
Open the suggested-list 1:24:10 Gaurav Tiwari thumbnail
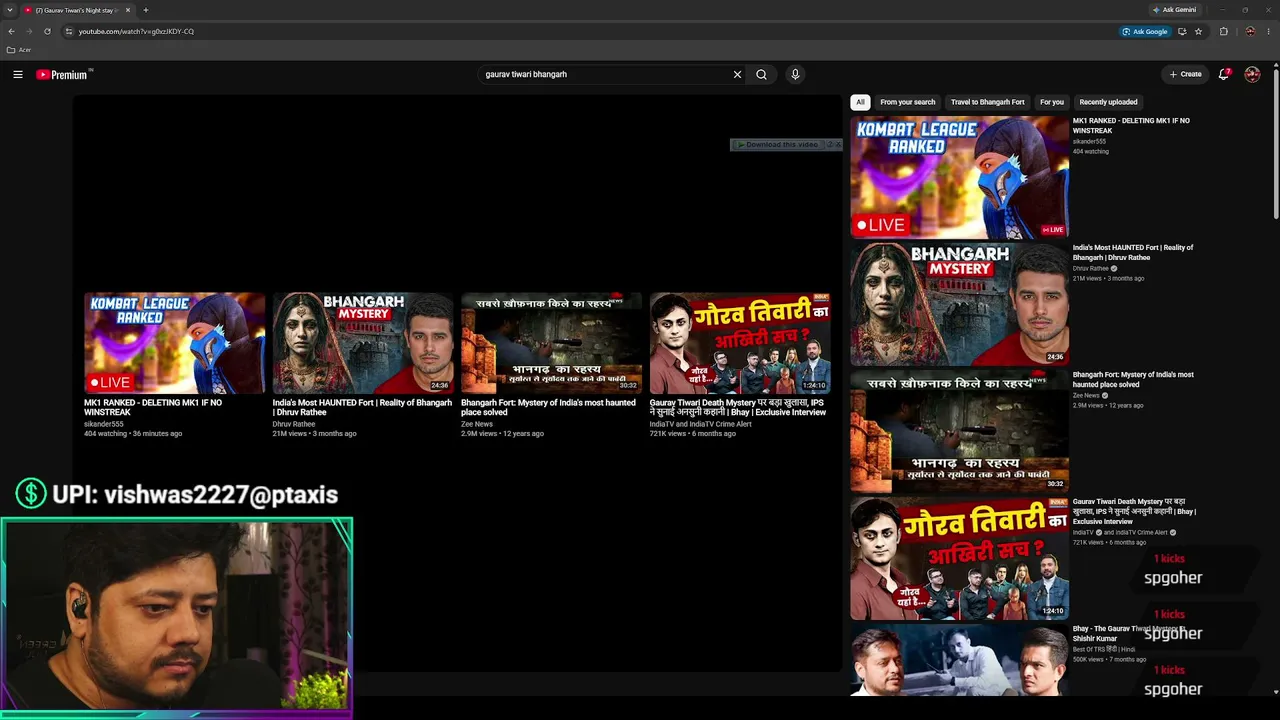[959, 558]
